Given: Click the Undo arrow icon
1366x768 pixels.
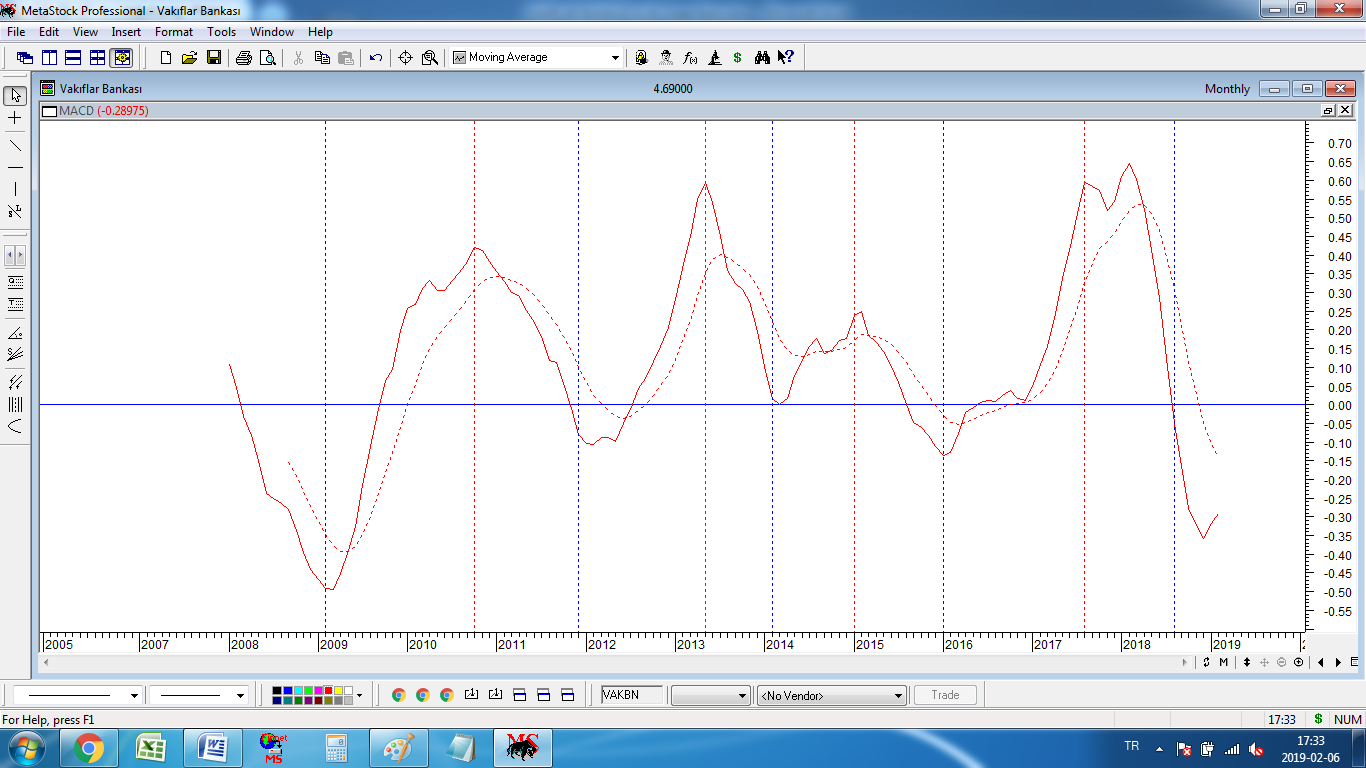Looking at the screenshot, I should tap(376, 58).
